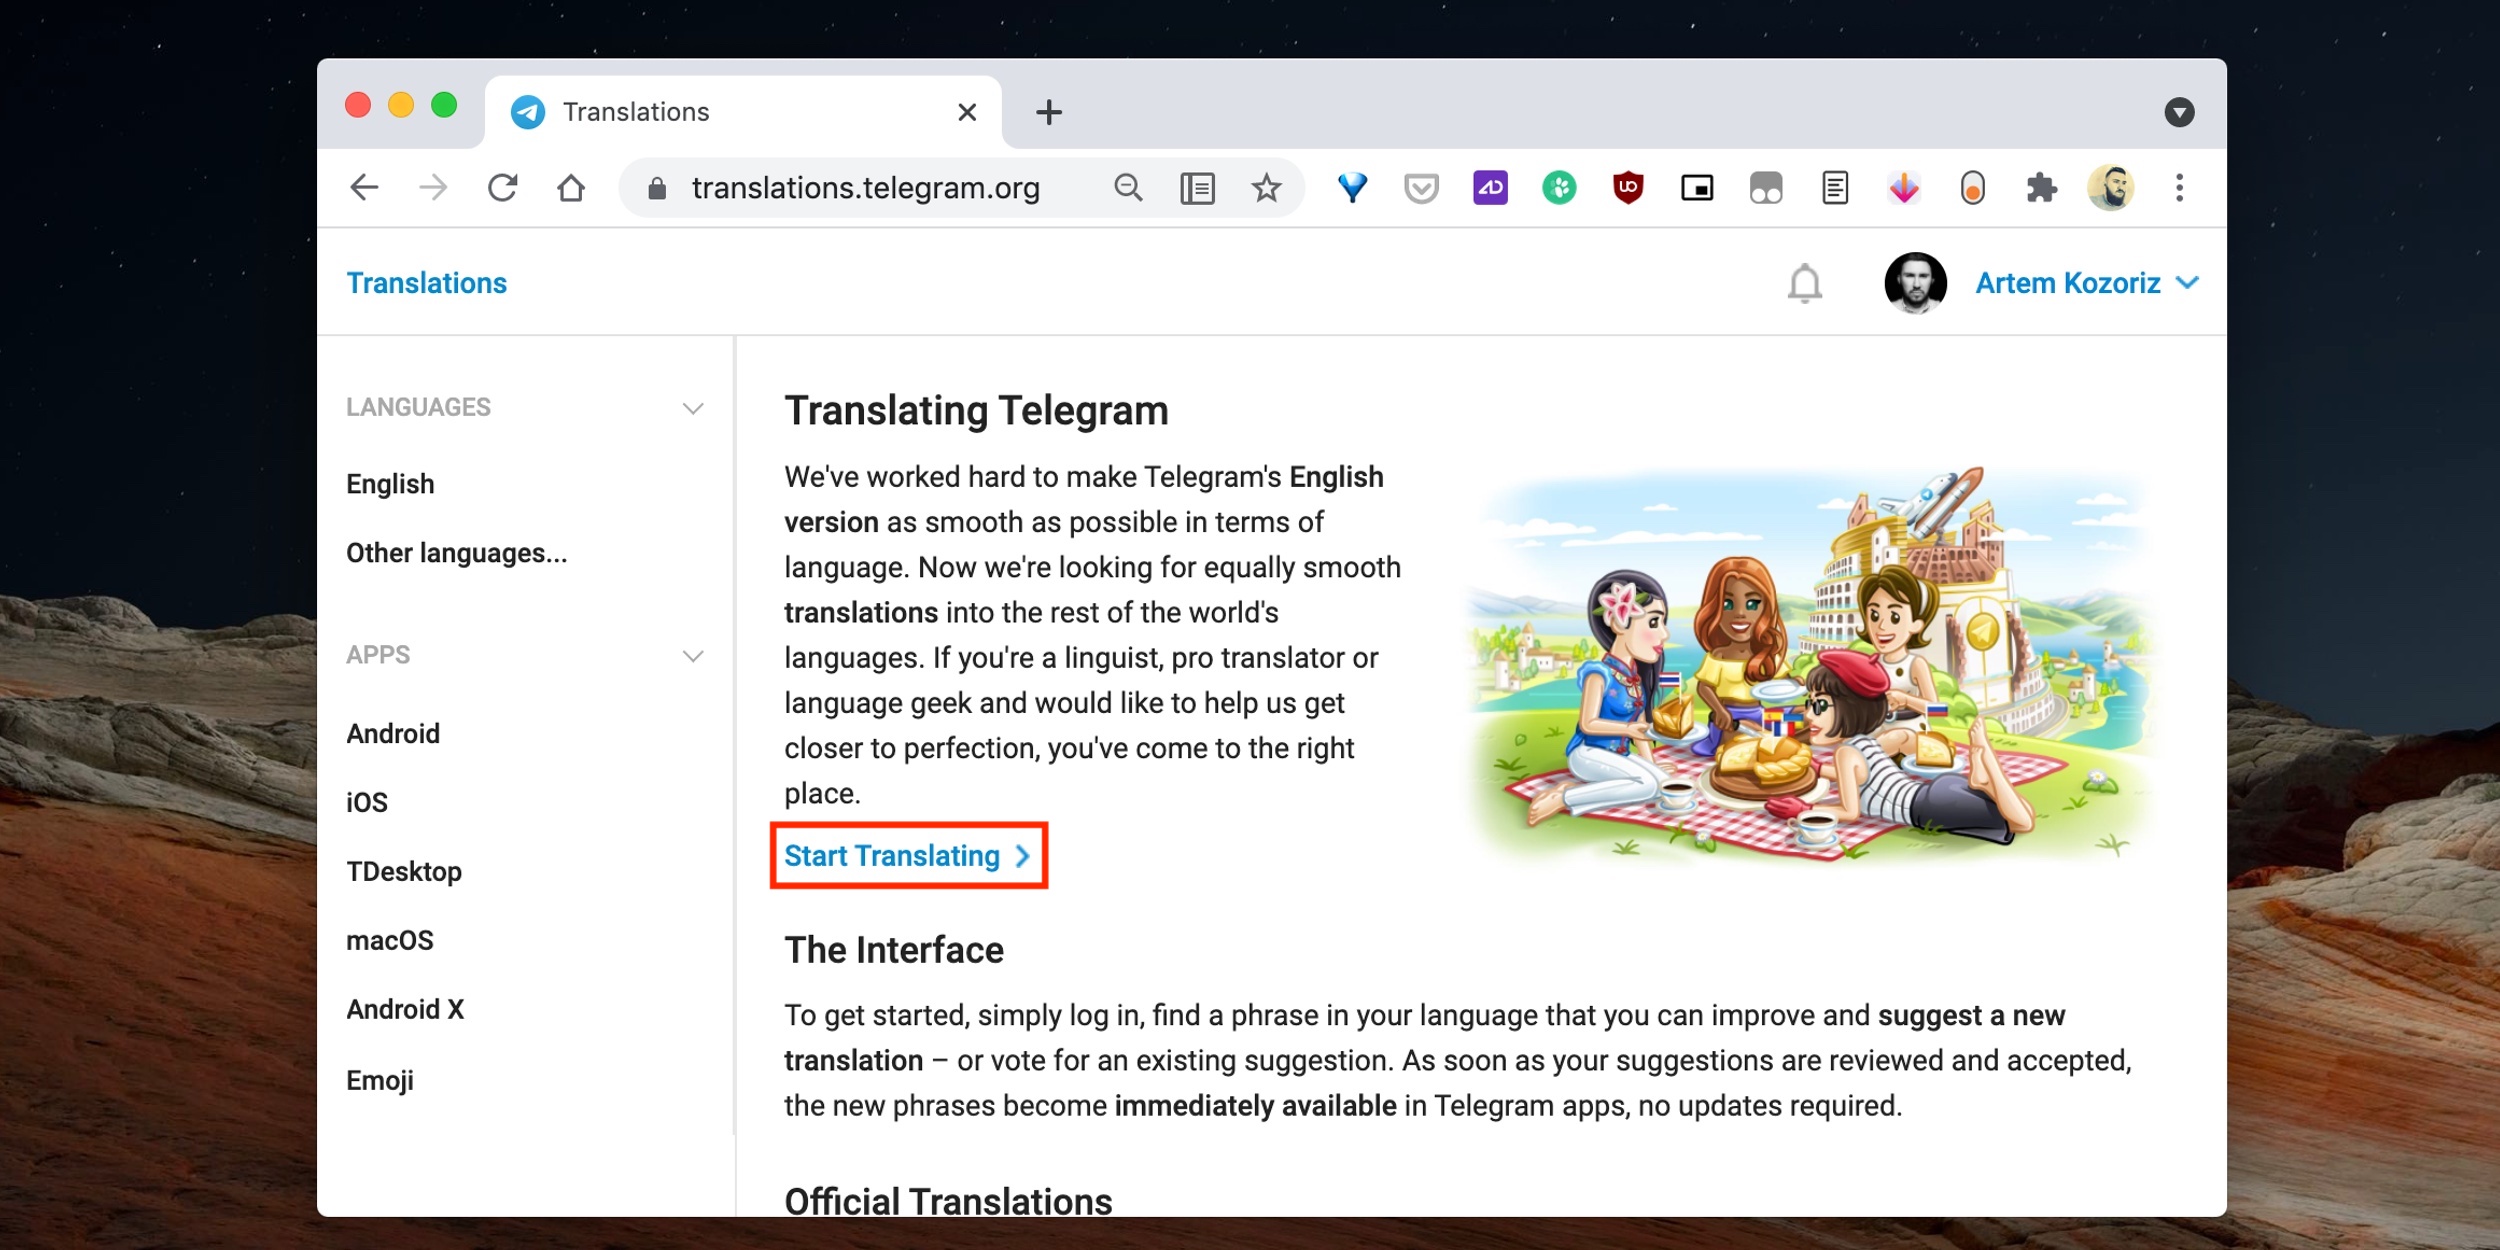The height and width of the screenshot is (1250, 2500).
Task: Click the reader view icon in toolbar
Action: (x=1197, y=188)
